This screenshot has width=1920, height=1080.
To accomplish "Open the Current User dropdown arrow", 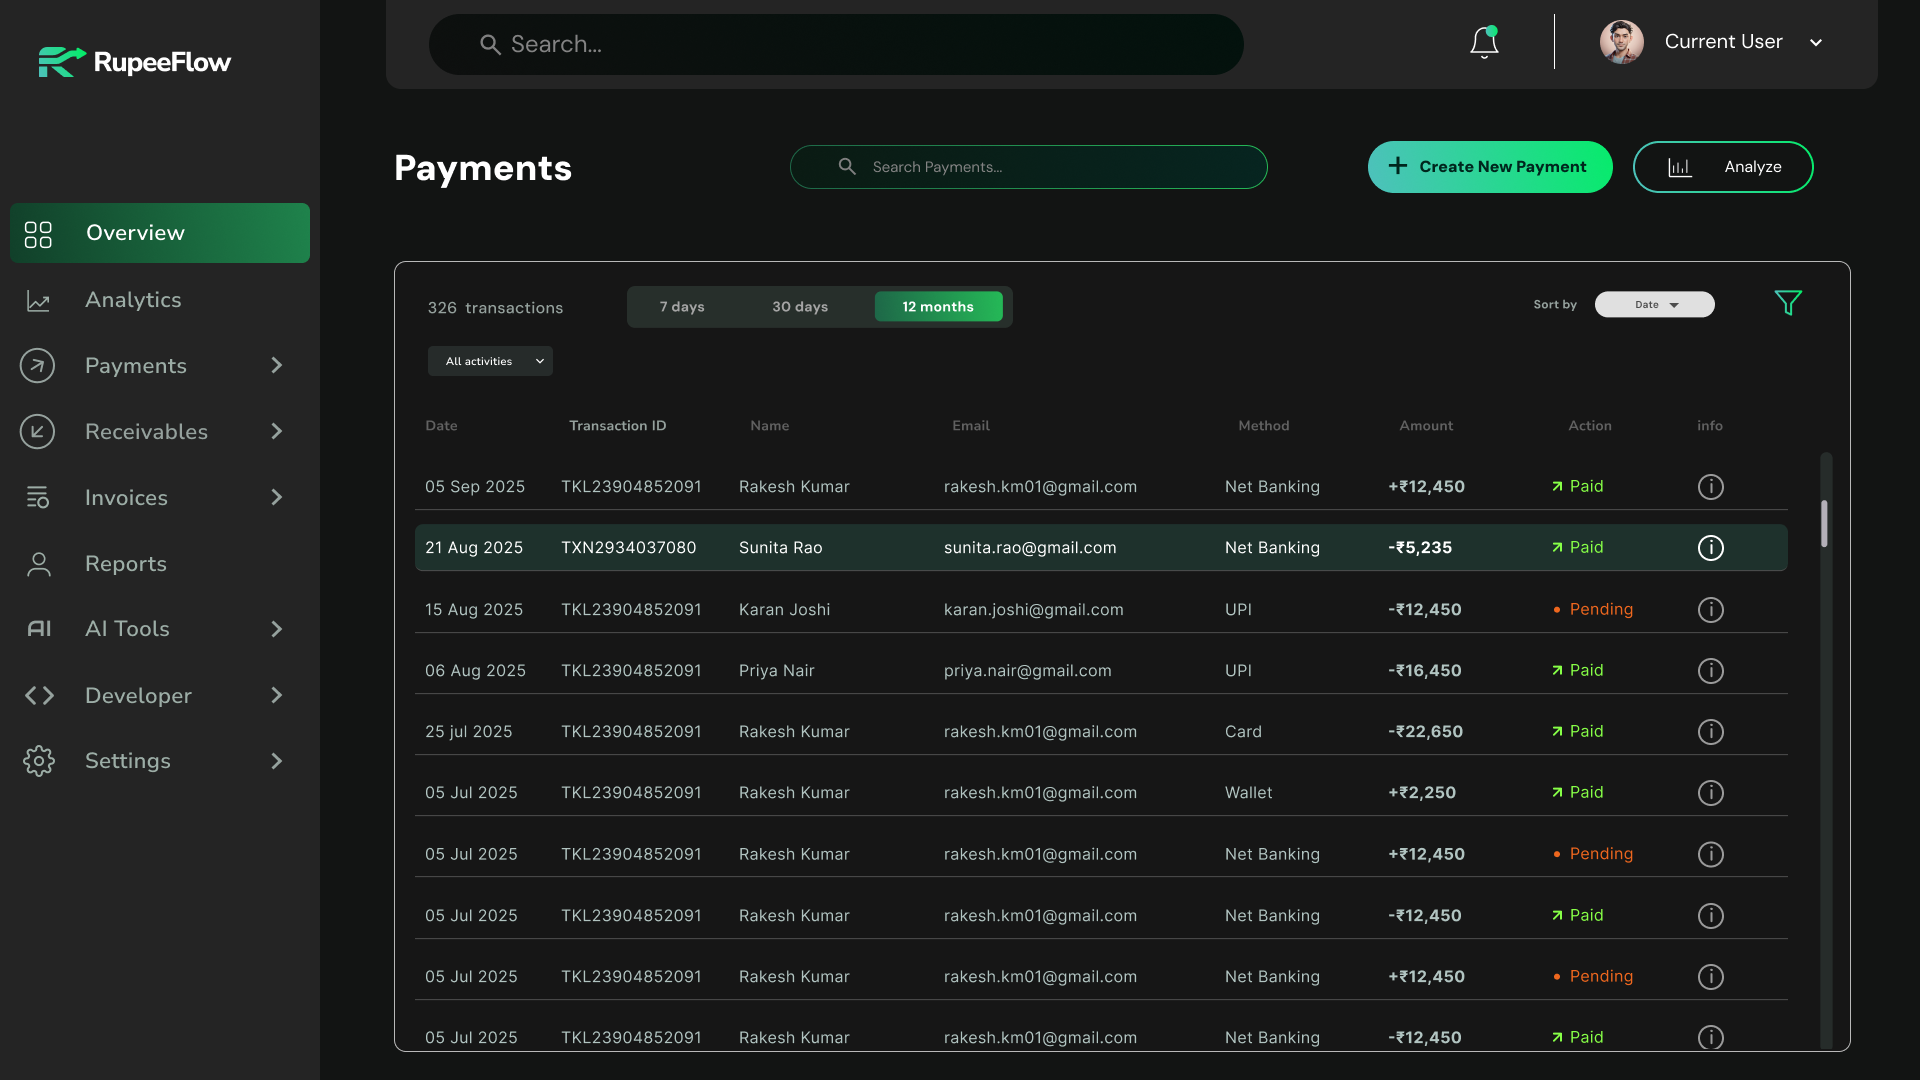I will (x=1816, y=43).
